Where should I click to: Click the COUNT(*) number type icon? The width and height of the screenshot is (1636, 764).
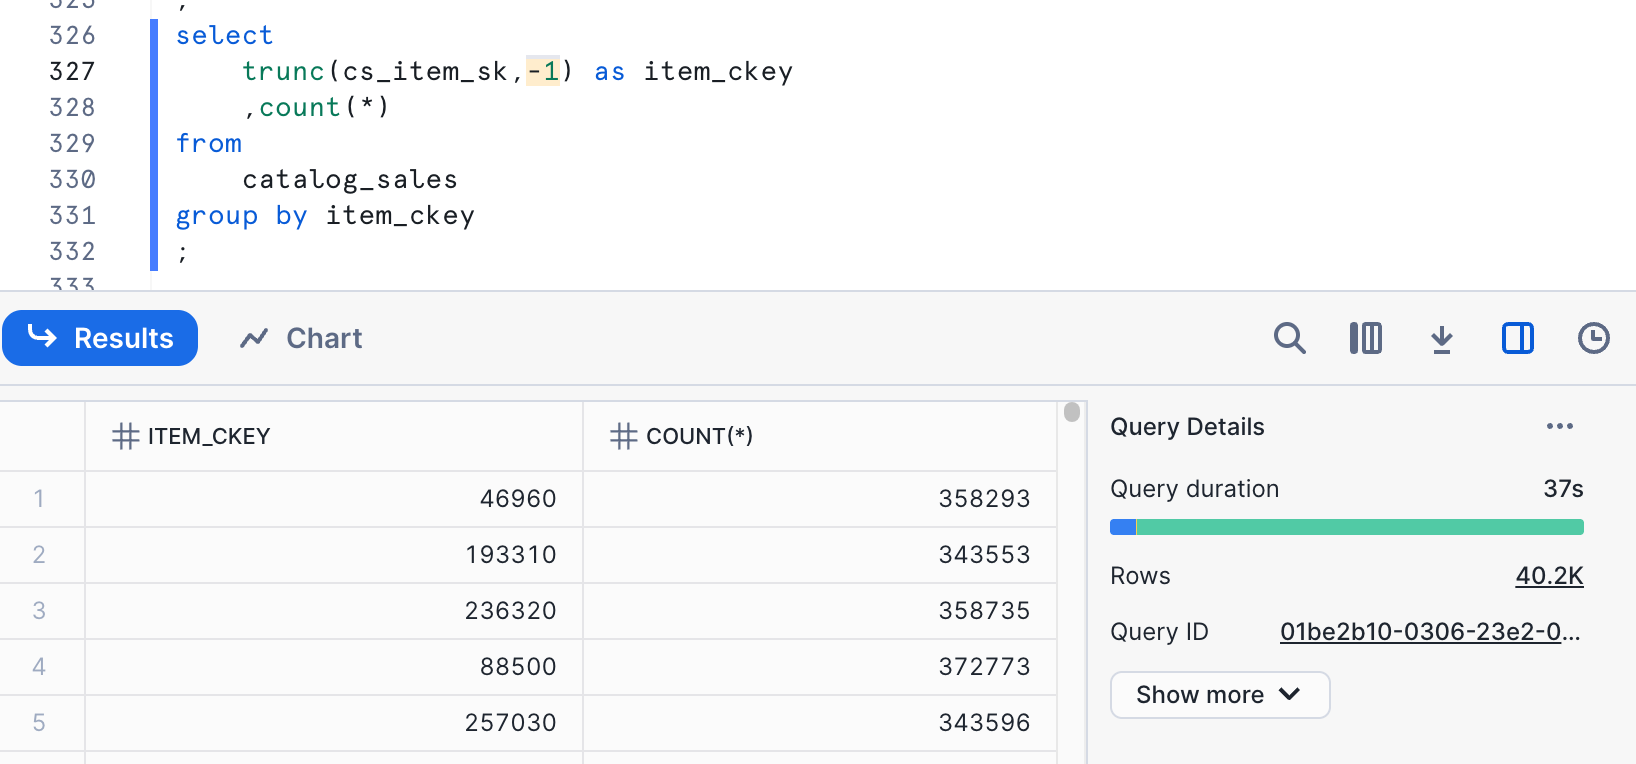tap(623, 437)
